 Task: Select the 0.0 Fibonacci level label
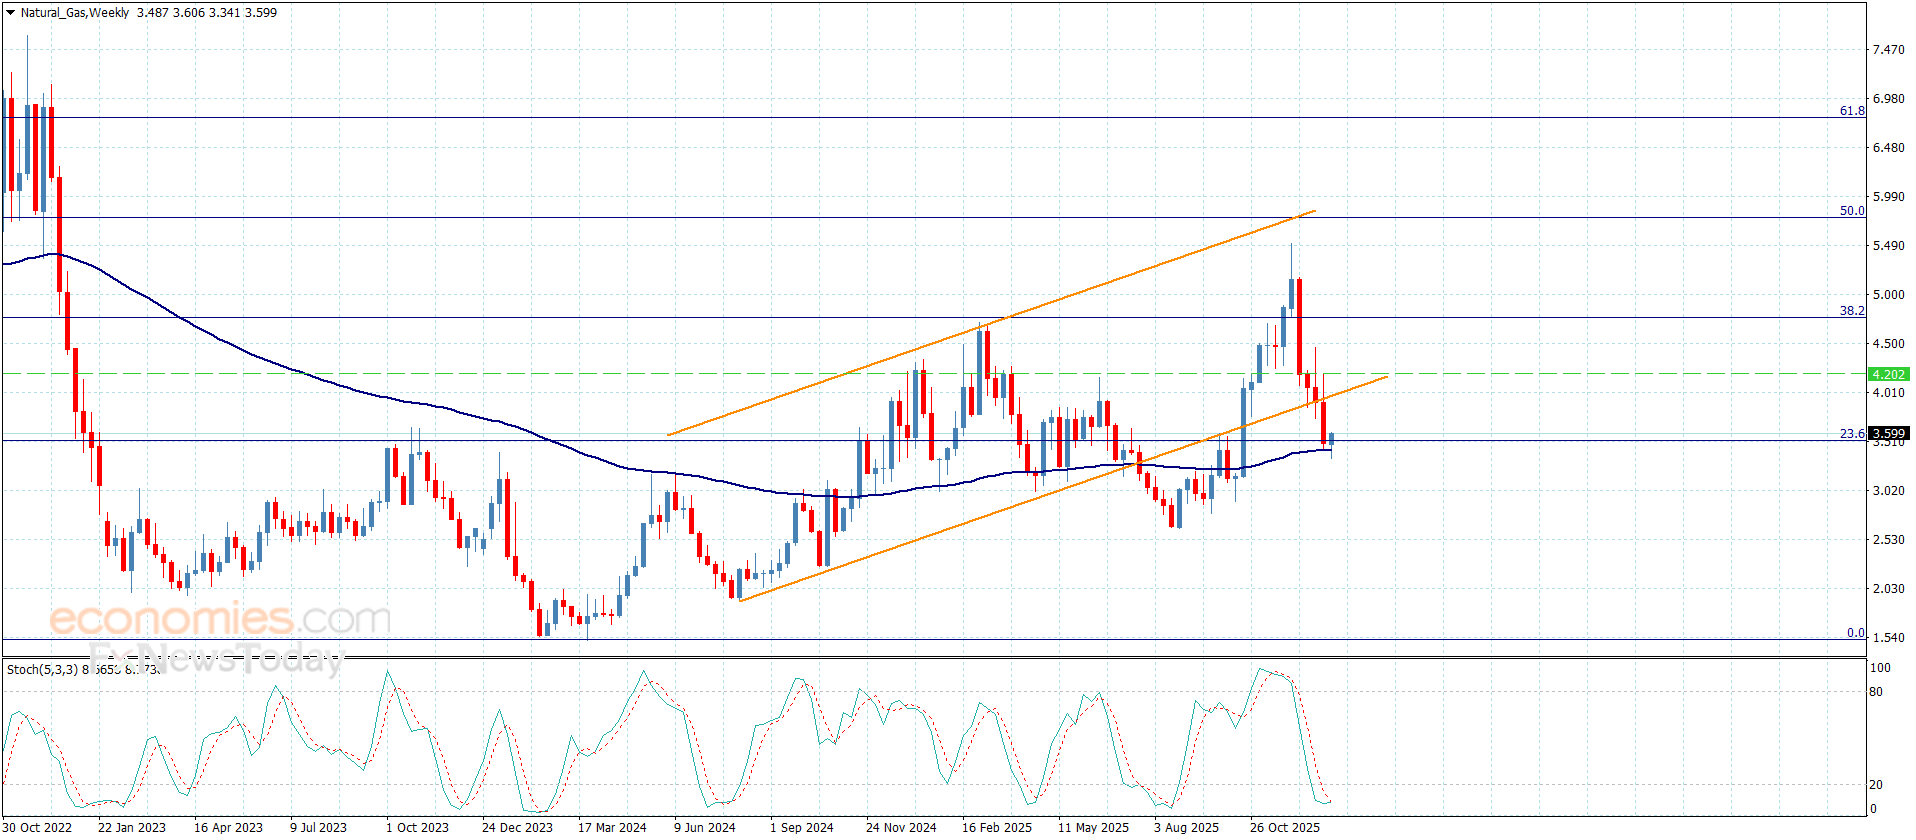(1855, 633)
